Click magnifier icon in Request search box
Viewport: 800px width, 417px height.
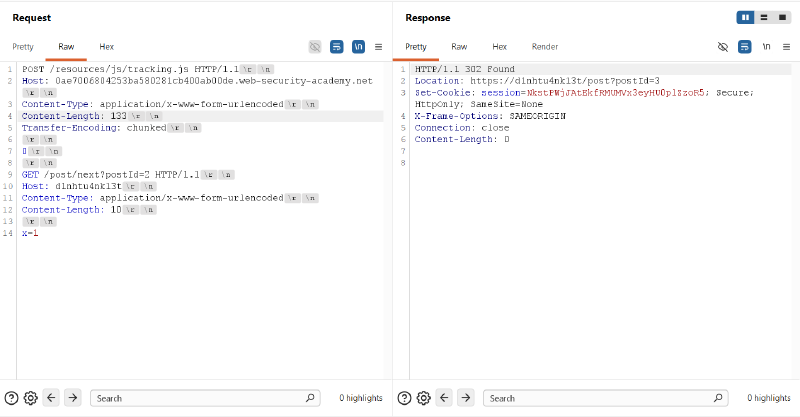pyautogui.click(x=310, y=398)
